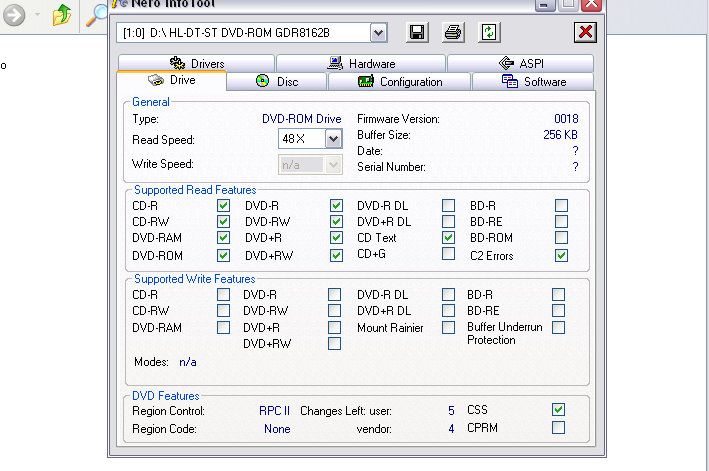
Task: Minimize the Nero InfoTool window
Action: tap(544, 5)
